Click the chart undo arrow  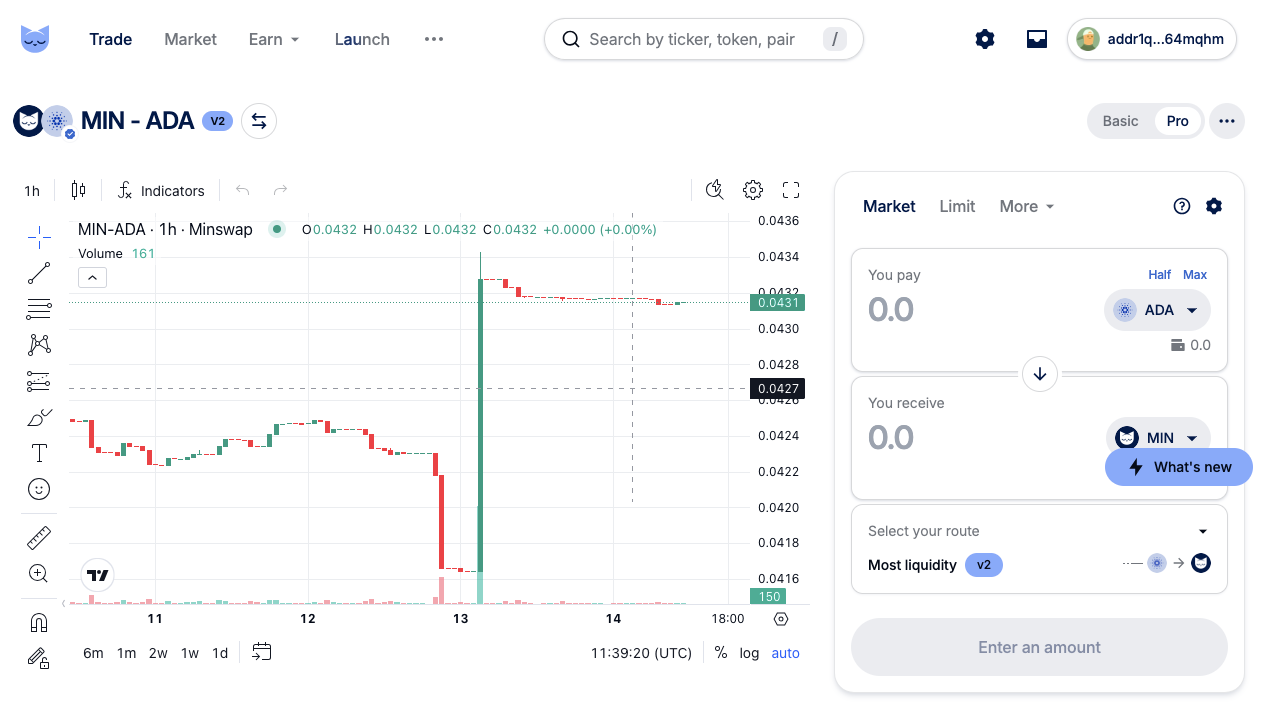(242, 190)
